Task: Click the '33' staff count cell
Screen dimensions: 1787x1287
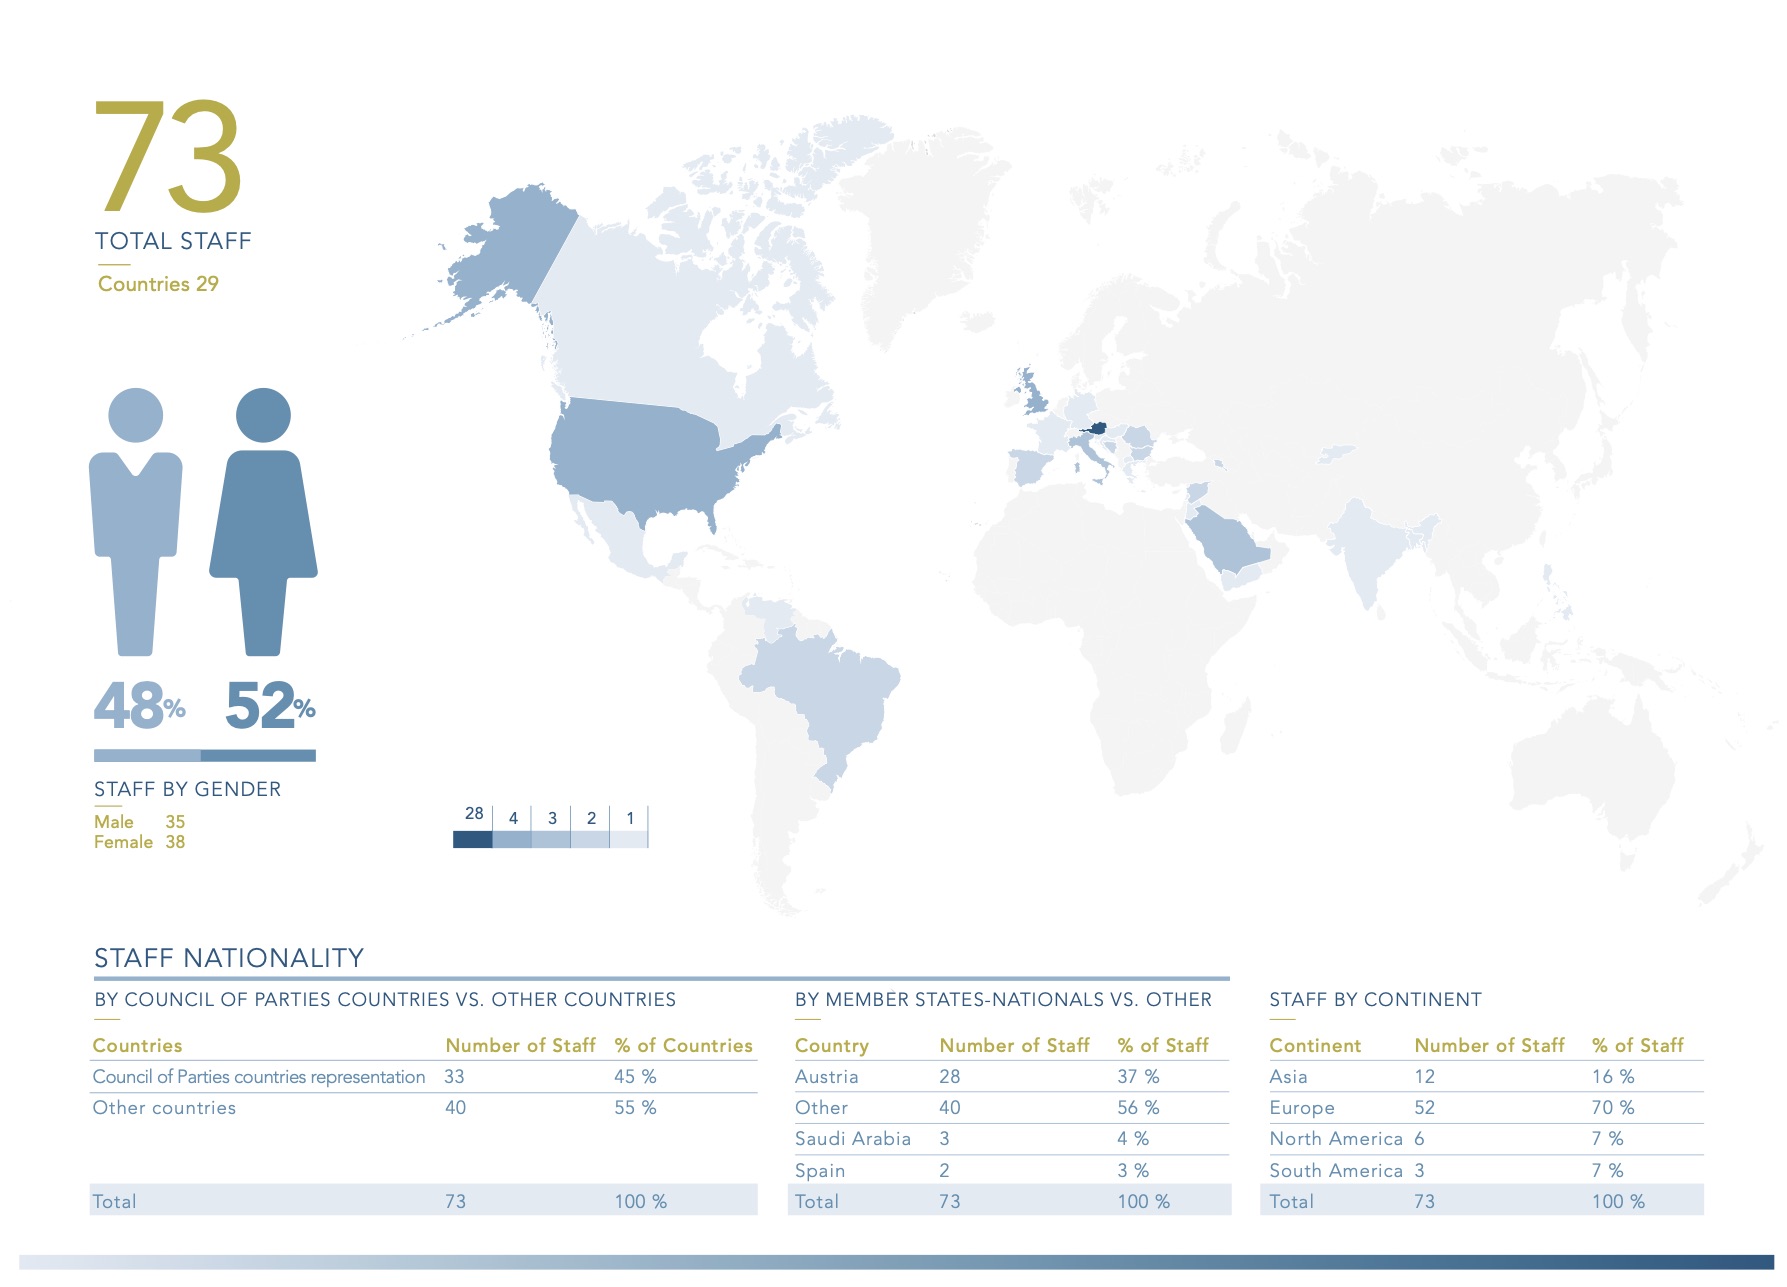Action: tap(454, 1077)
